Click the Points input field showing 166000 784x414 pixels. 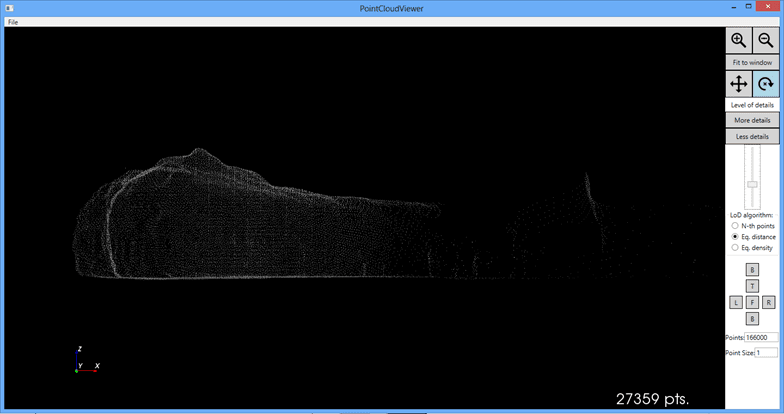pyautogui.click(x=761, y=338)
